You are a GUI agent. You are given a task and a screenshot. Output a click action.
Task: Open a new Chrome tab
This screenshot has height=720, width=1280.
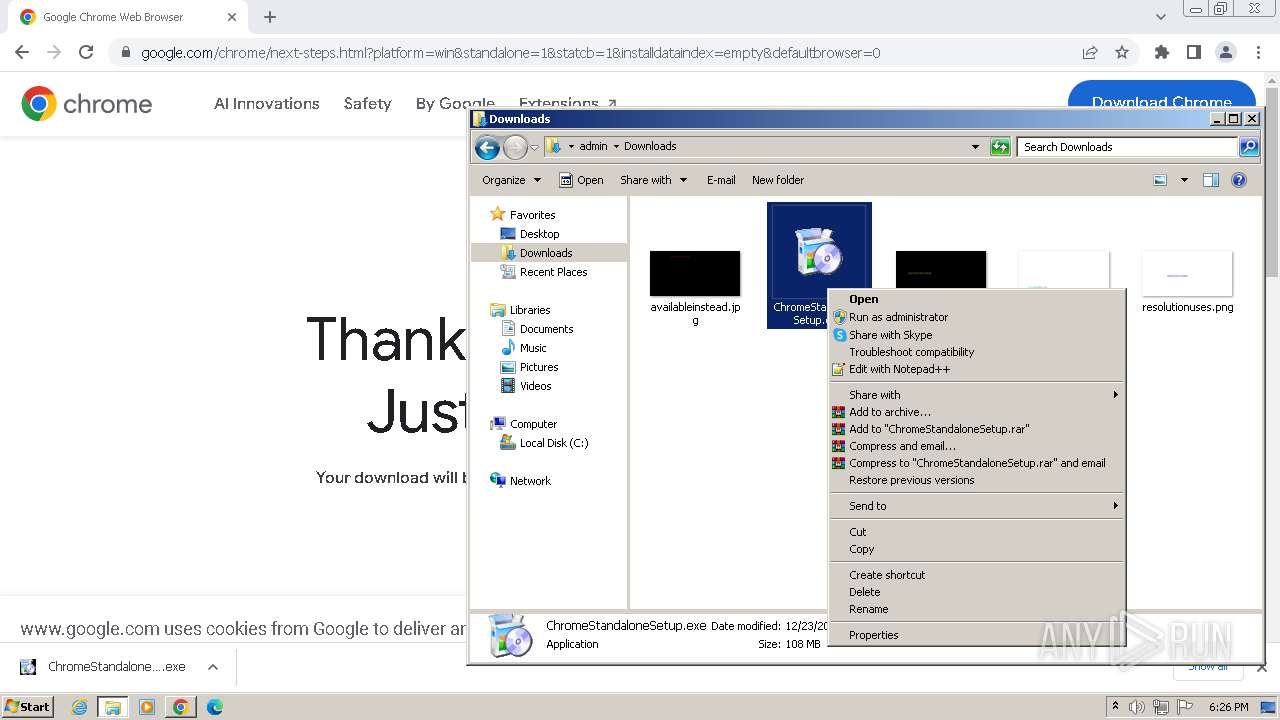click(270, 17)
